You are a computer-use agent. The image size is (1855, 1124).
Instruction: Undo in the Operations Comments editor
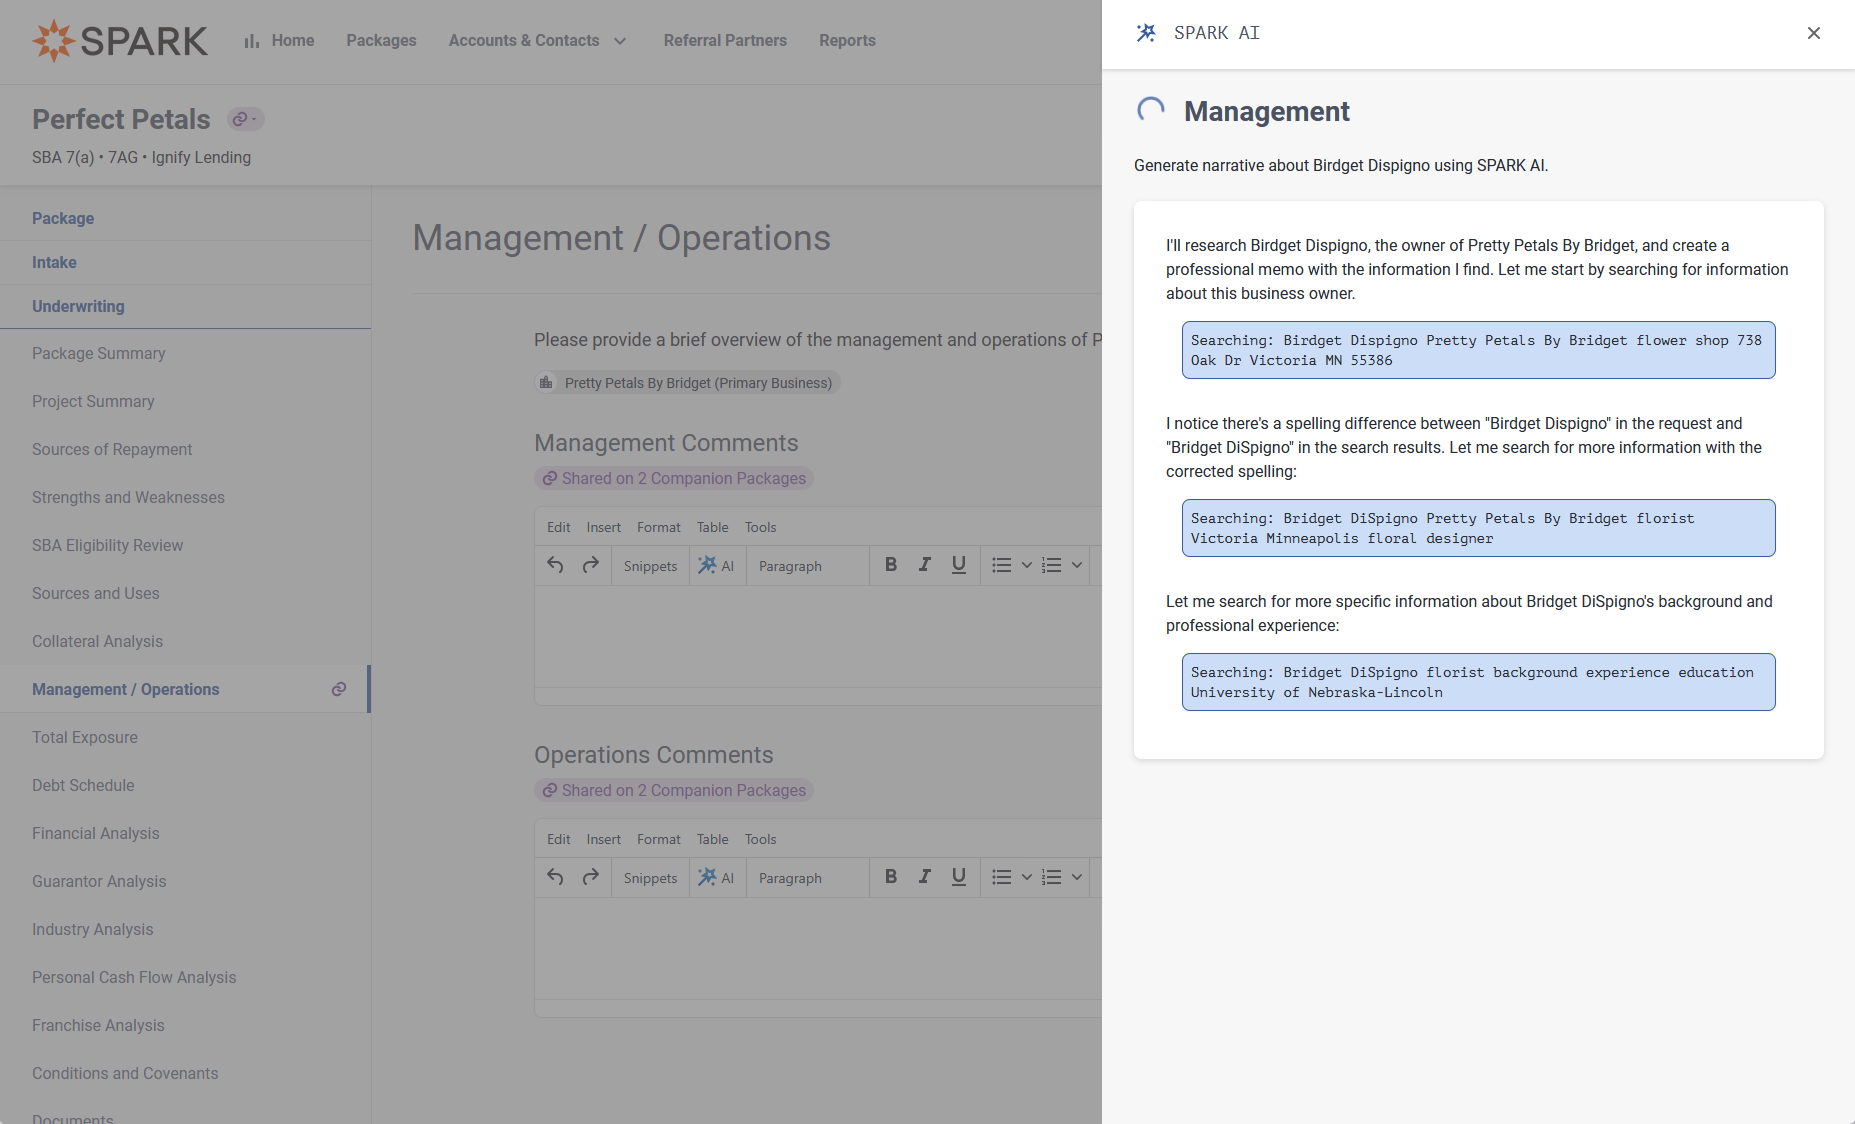point(555,877)
